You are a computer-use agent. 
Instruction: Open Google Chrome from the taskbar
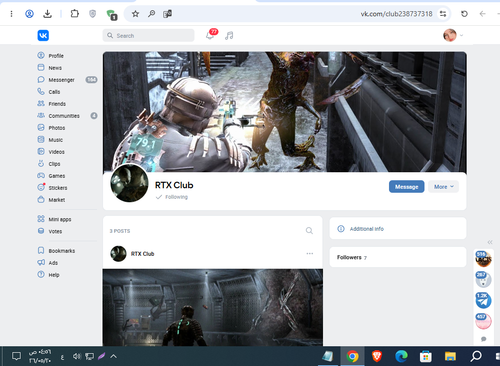(x=352, y=356)
